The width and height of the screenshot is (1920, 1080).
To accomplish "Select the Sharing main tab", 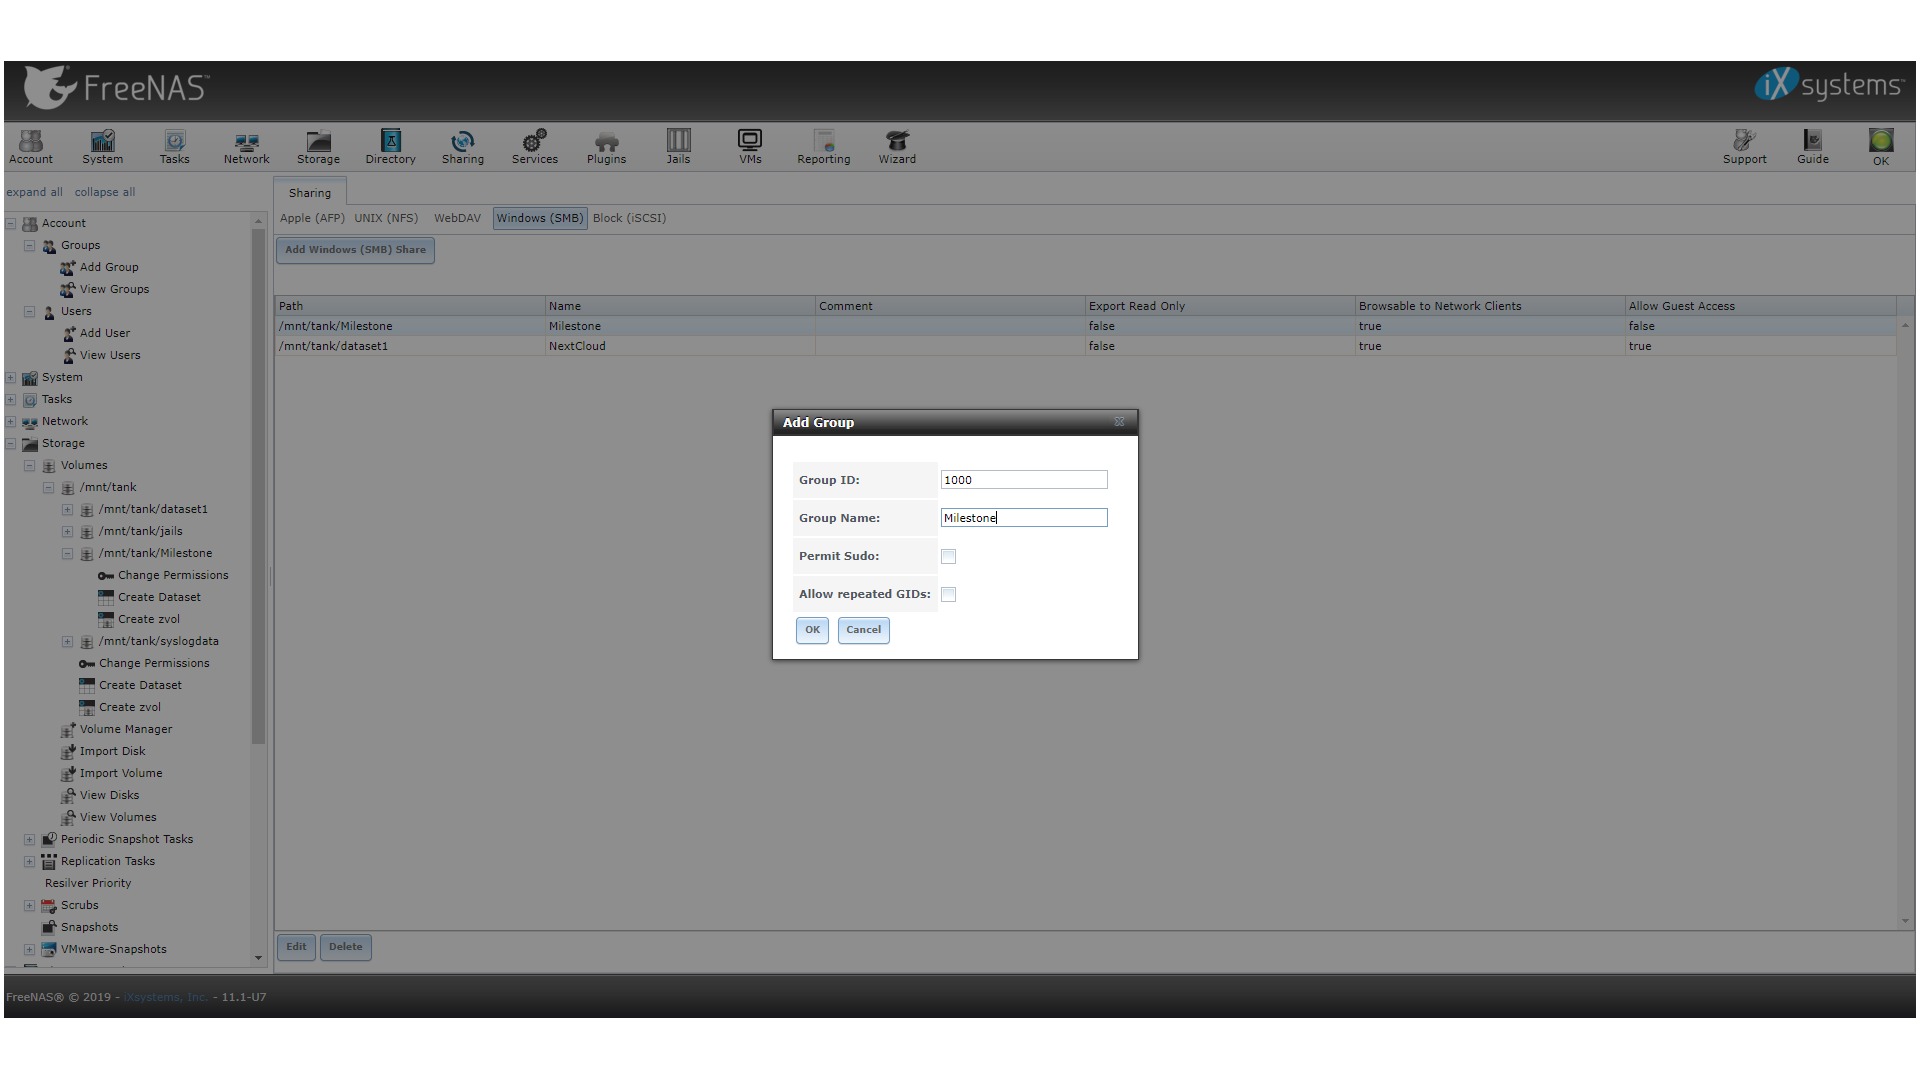I will coord(310,193).
